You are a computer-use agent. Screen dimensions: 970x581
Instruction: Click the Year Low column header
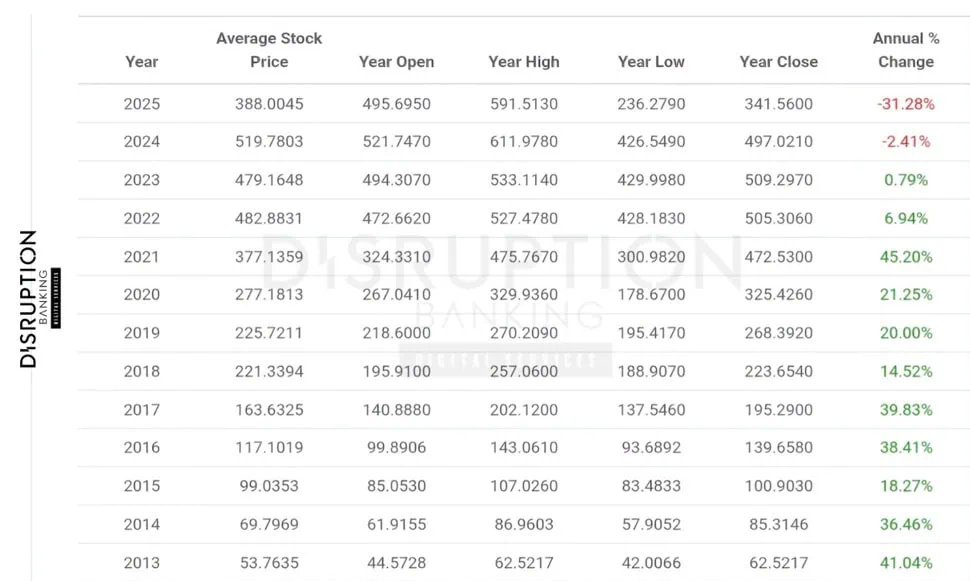point(651,62)
